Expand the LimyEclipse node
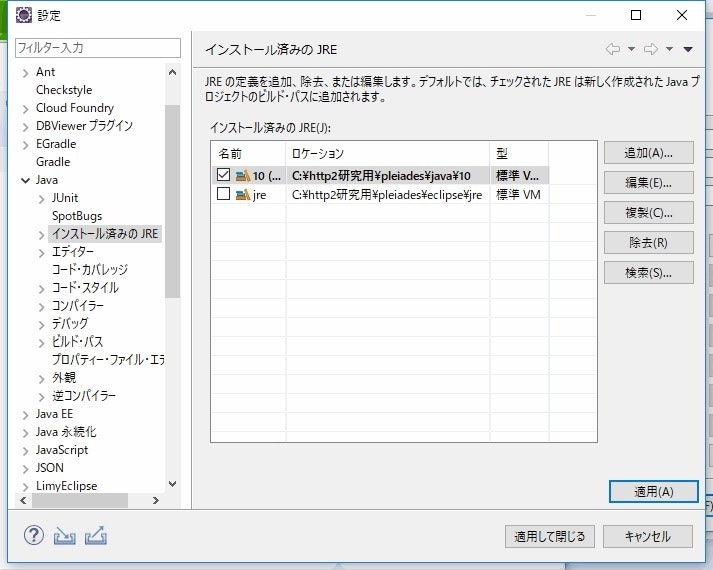713x570 pixels. pos(25,487)
